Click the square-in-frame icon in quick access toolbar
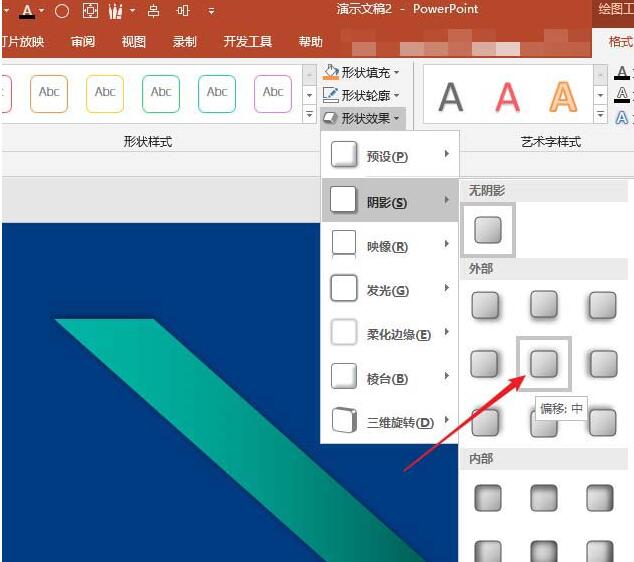The height and width of the screenshot is (562, 634). click(x=90, y=11)
